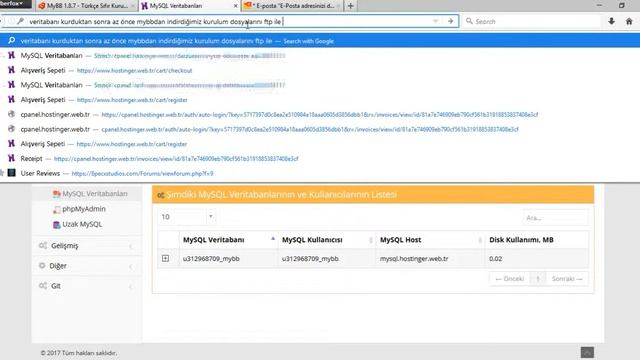Click the Disk Kullanımı, MB column header
The width and height of the screenshot is (640, 360).
(x=537, y=240)
